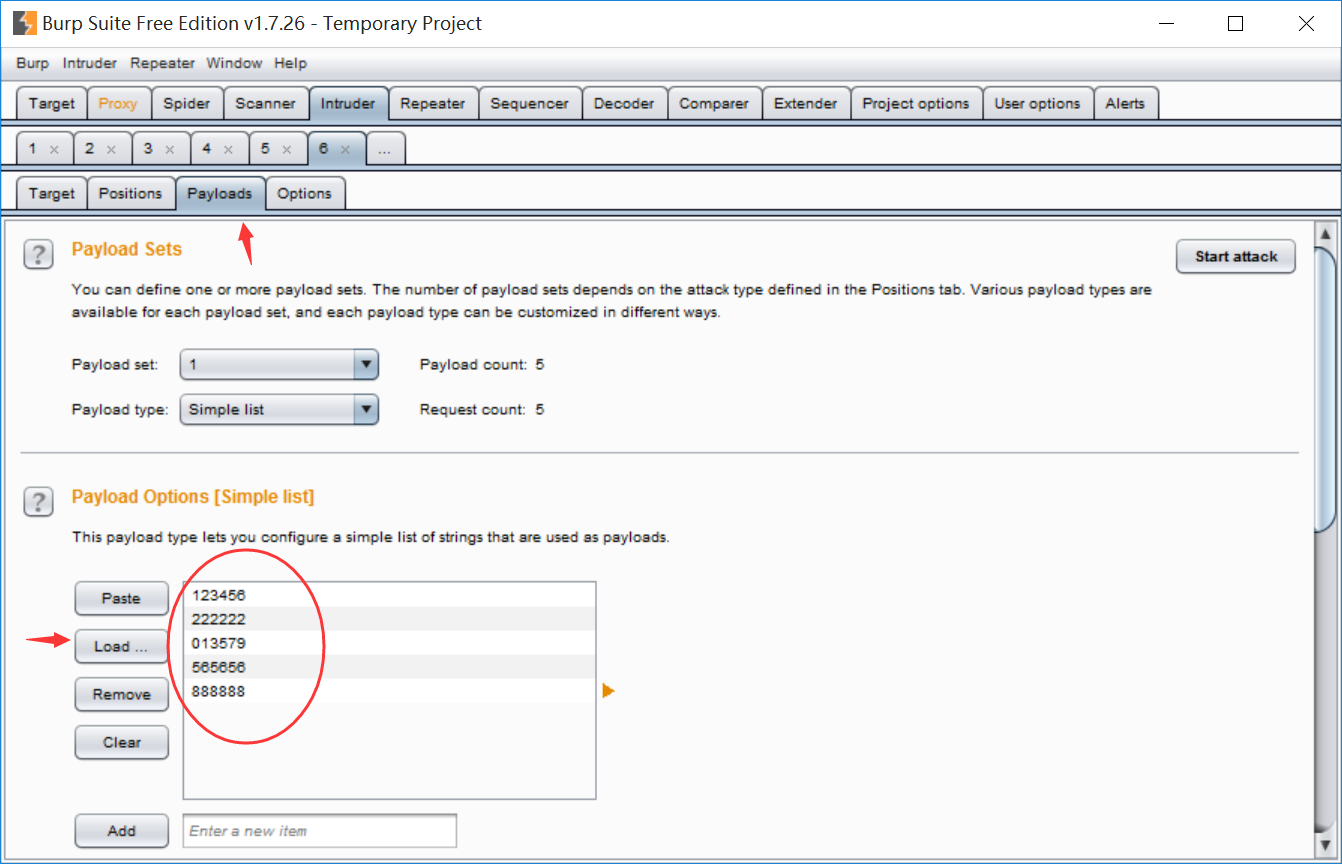Open the Burp menu
1342x864 pixels.
pos(33,63)
